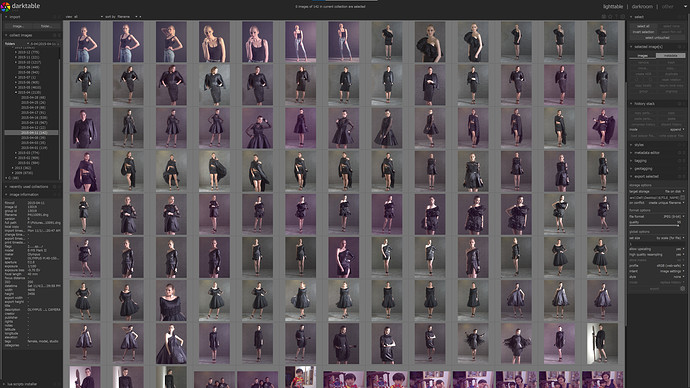The width and height of the screenshot is (690, 388).
Task: Click the select all button
Action: (643, 26)
